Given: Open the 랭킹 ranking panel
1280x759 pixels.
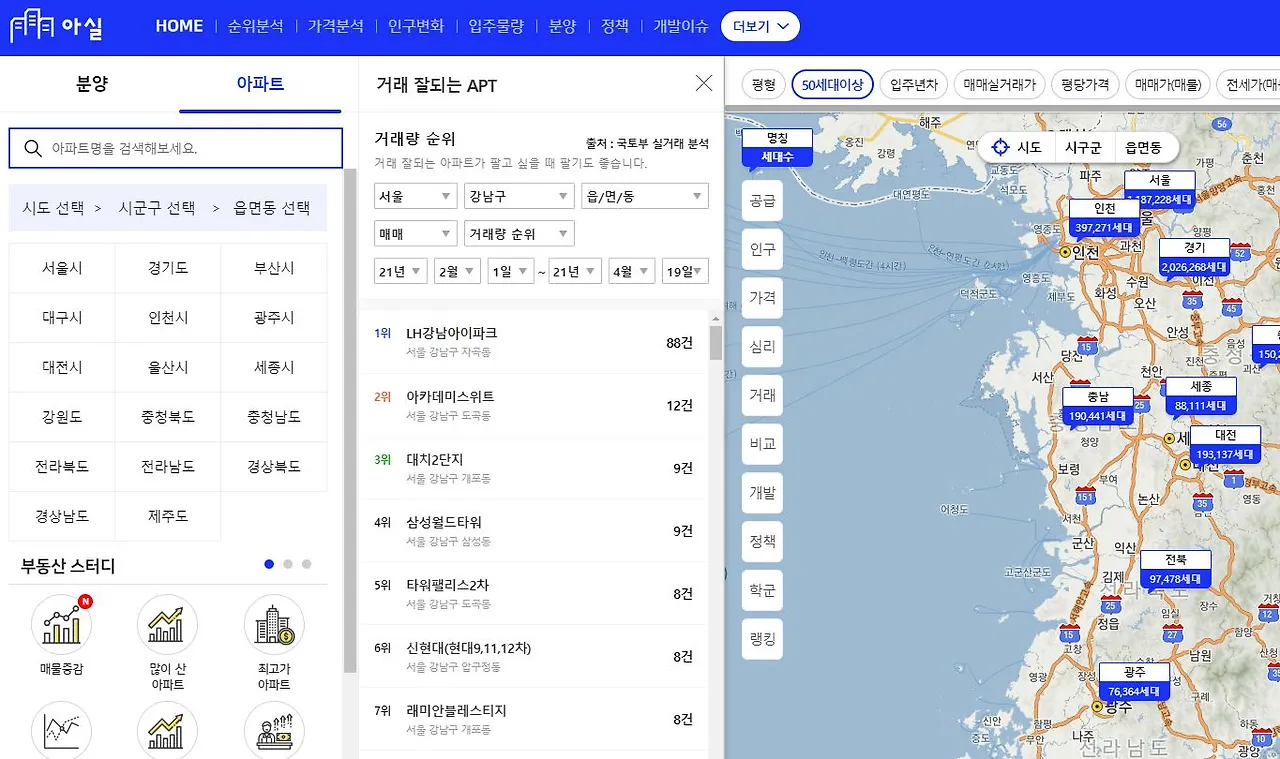Looking at the screenshot, I should point(761,639).
